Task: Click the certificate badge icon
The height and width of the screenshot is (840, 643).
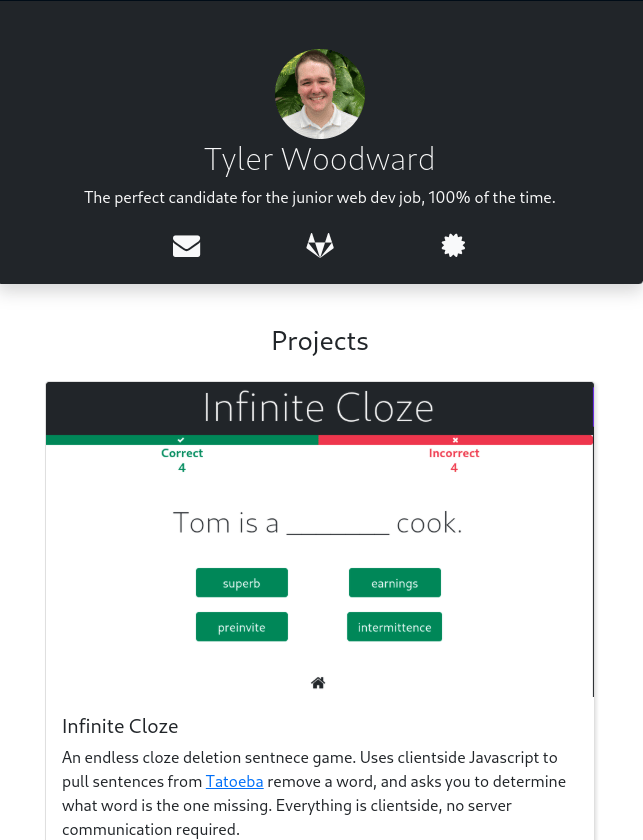Action: point(453,246)
